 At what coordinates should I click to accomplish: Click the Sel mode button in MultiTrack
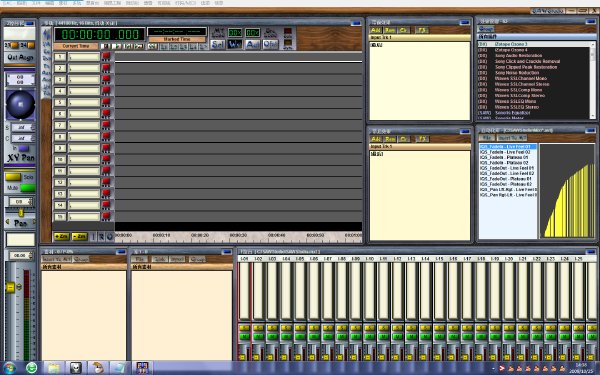[x=217, y=44]
